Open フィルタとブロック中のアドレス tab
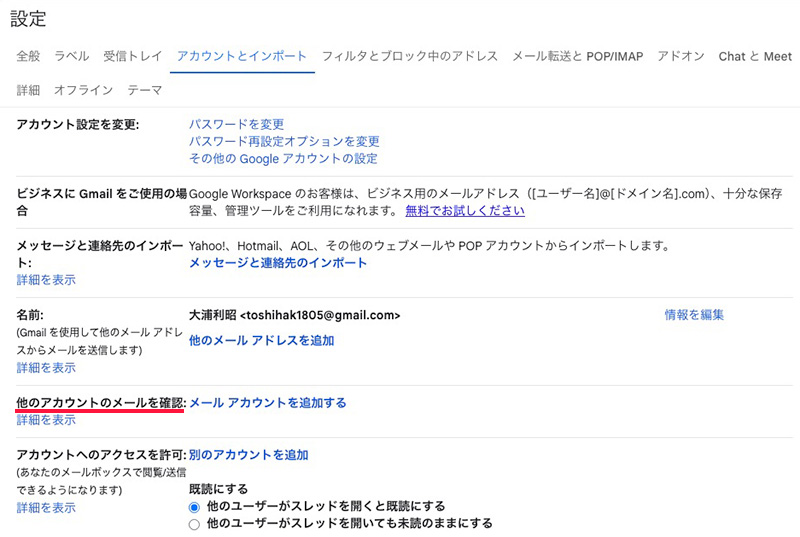 [x=410, y=57]
